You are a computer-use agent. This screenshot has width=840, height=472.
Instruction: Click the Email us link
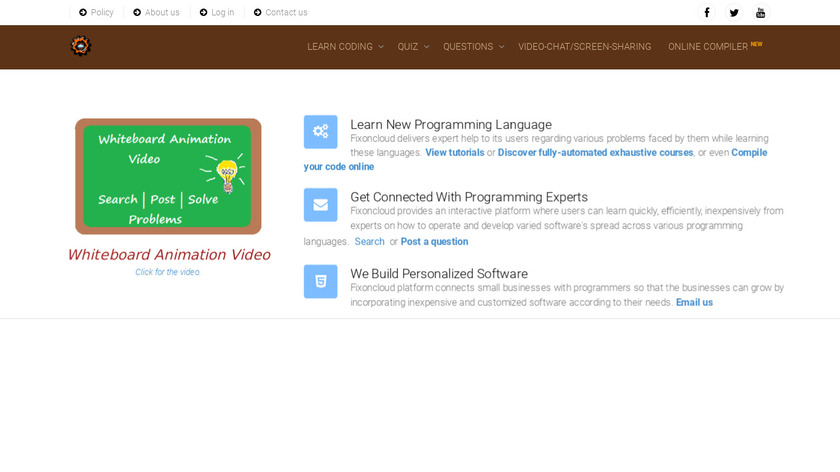point(694,303)
